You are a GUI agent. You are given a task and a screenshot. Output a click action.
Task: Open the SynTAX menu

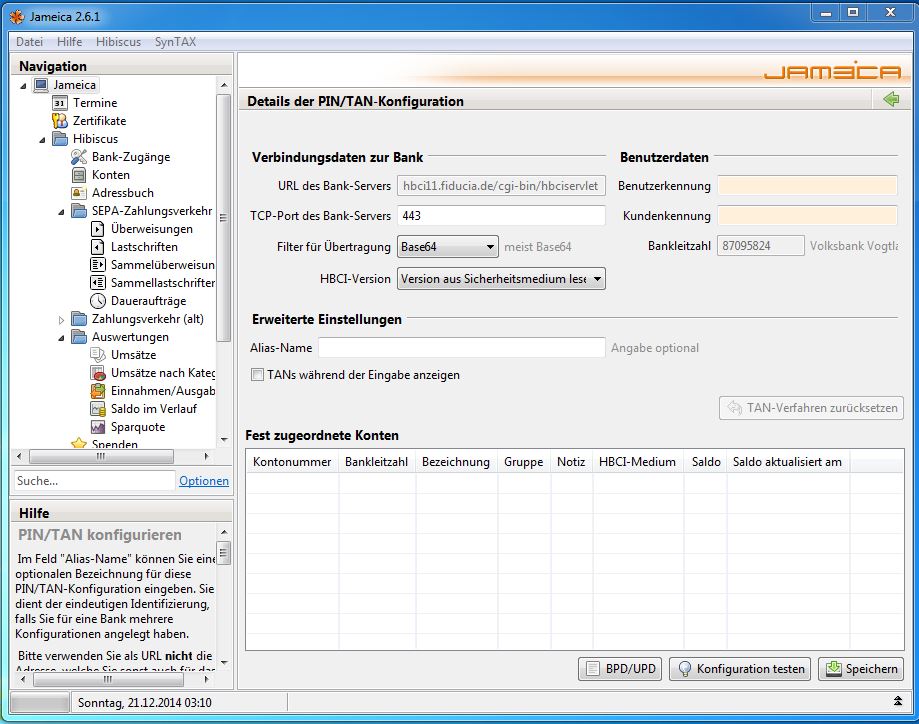pyautogui.click(x=175, y=42)
